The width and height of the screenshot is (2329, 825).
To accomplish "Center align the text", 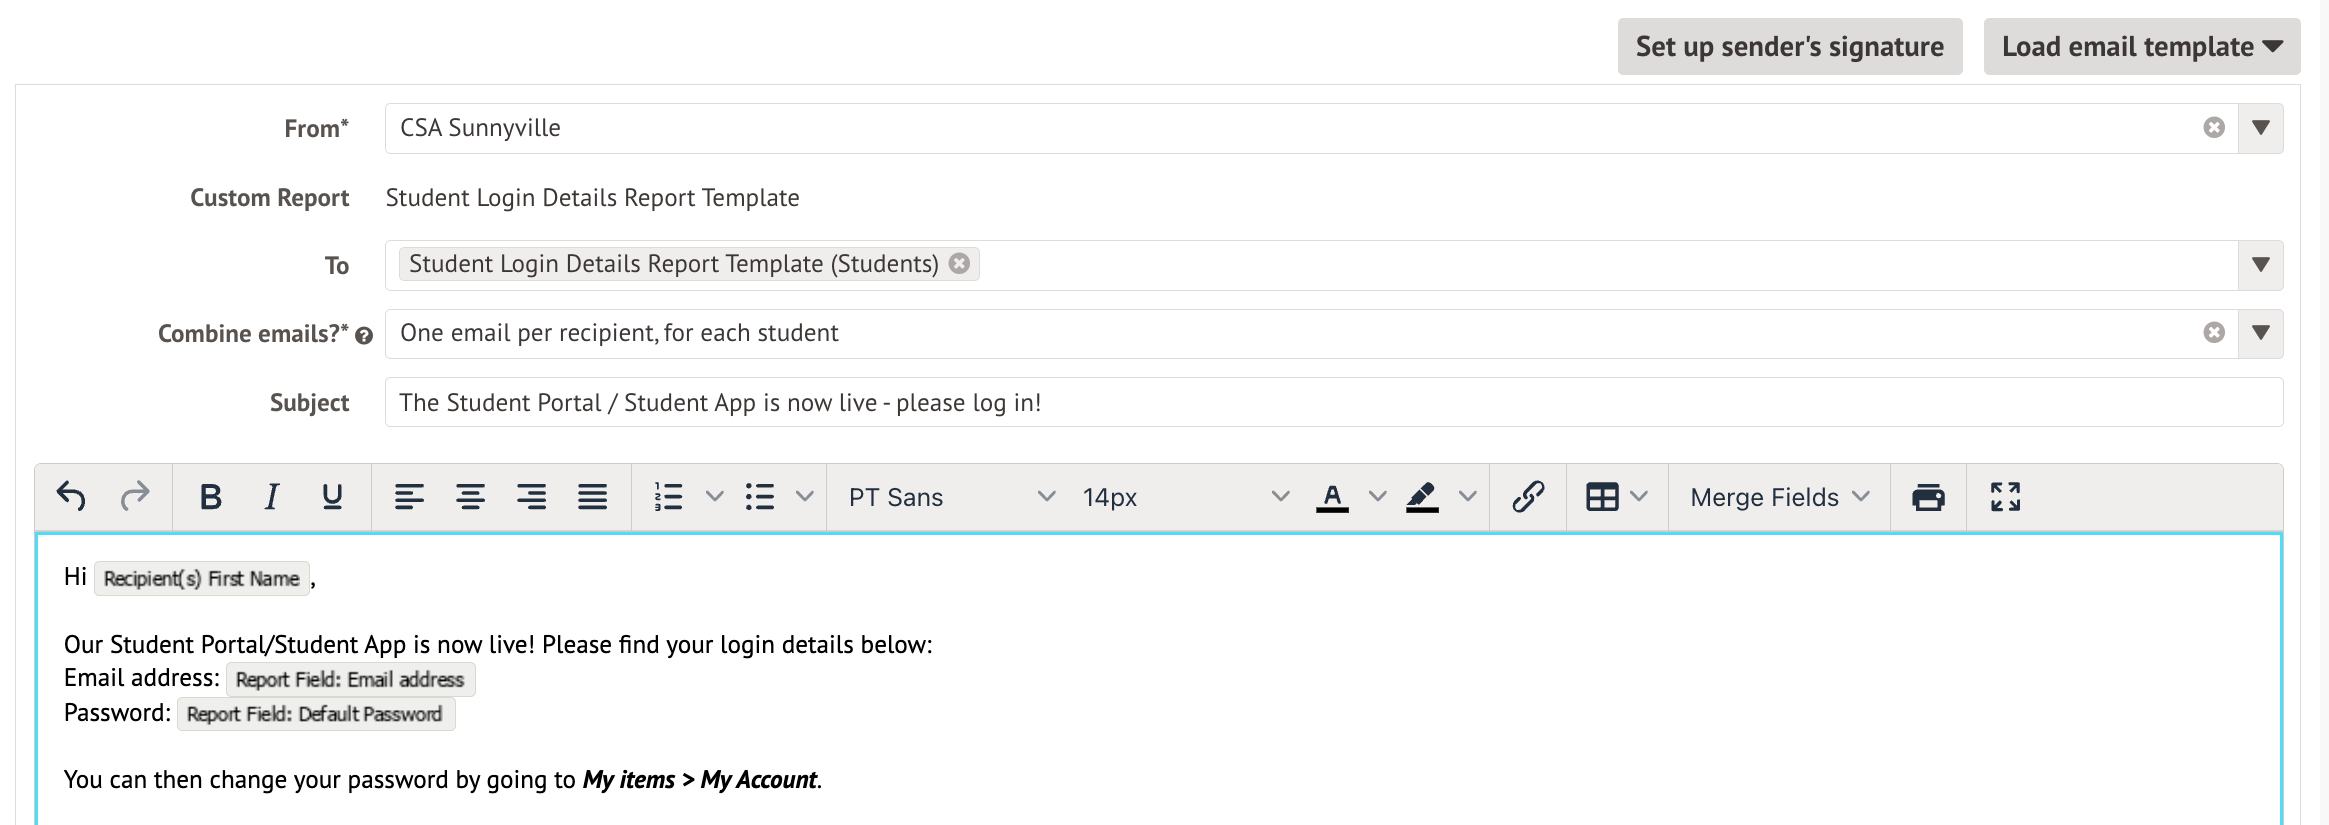I will point(470,497).
